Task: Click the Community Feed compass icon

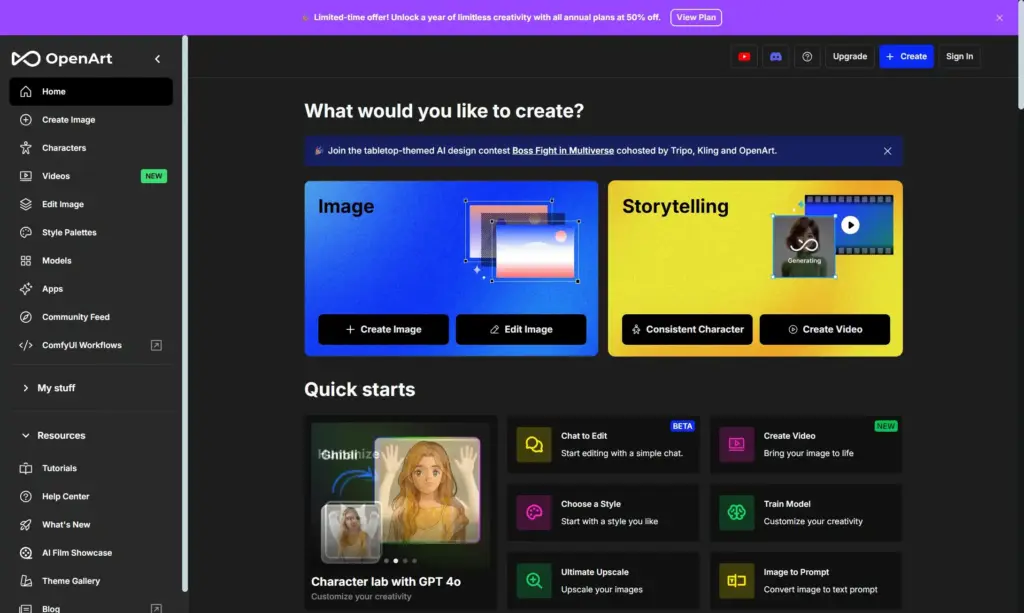Action: pyautogui.click(x=25, y=317)
